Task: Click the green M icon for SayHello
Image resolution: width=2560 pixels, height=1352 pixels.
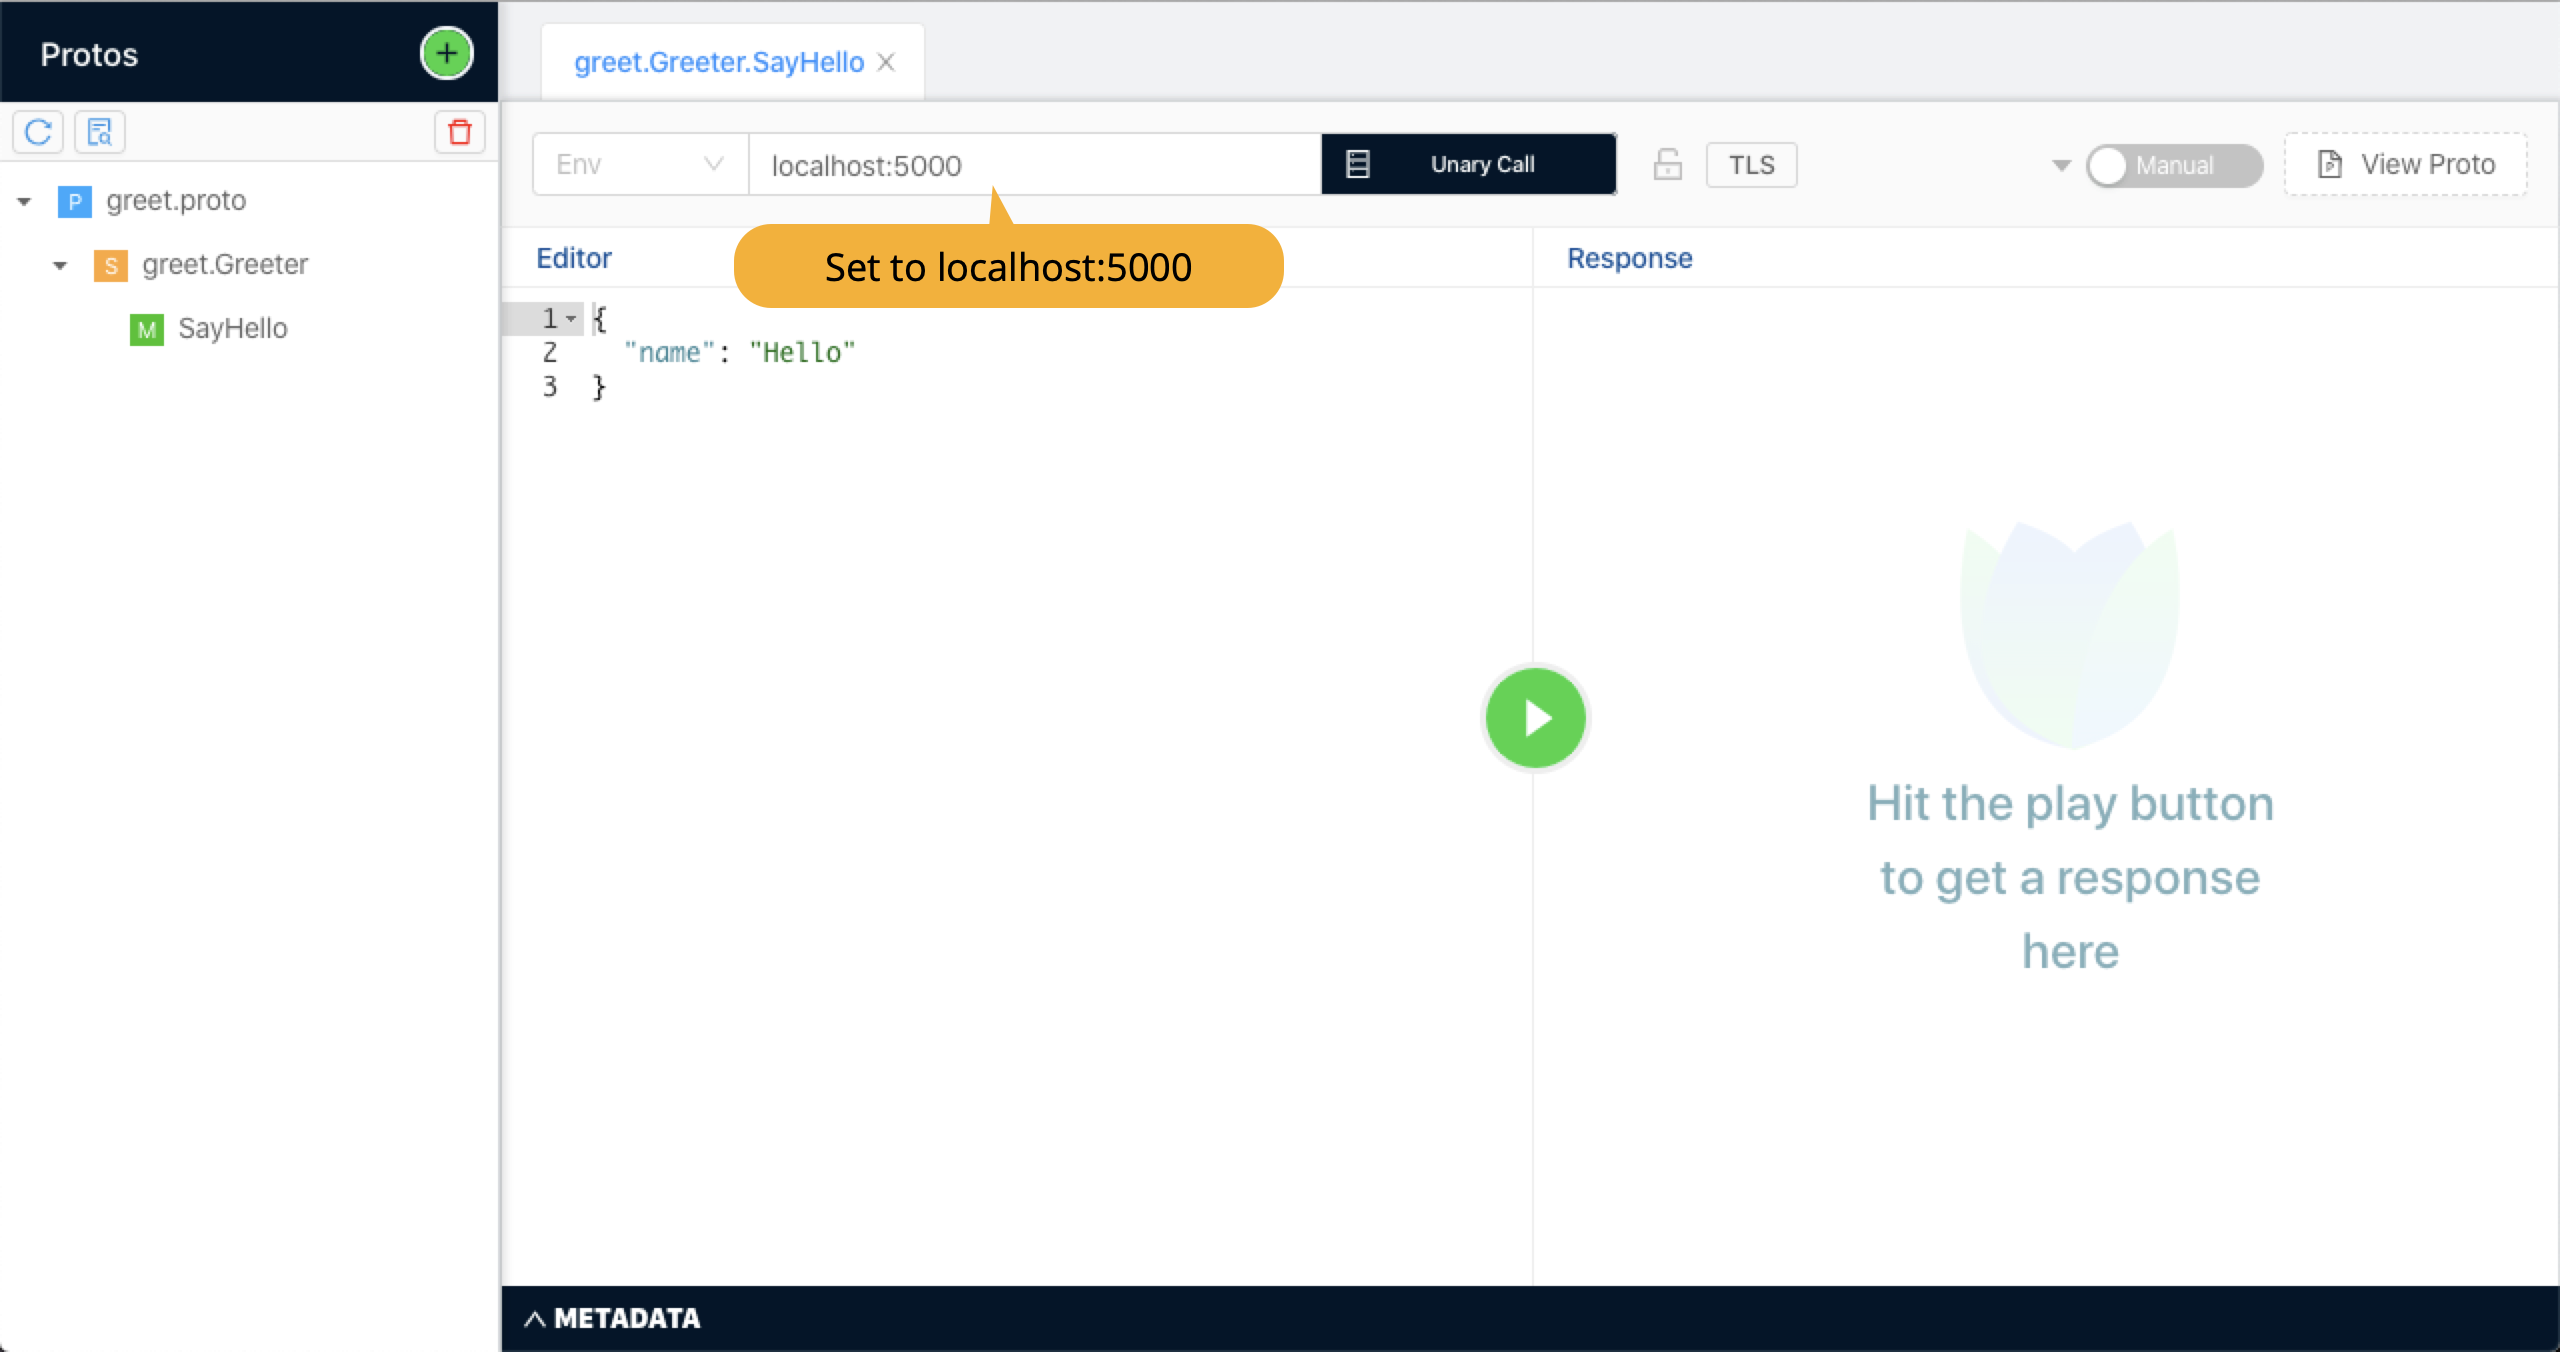Action: [146, 329]
